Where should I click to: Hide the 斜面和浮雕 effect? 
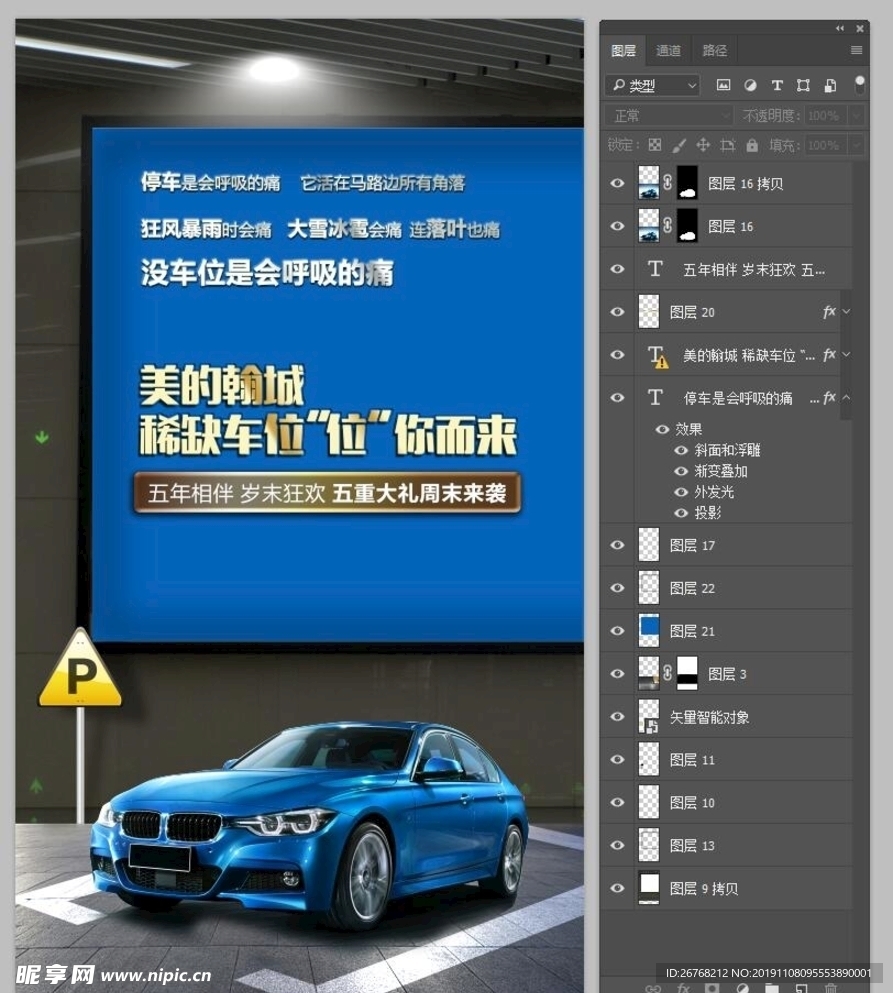(x=681, y=450)
